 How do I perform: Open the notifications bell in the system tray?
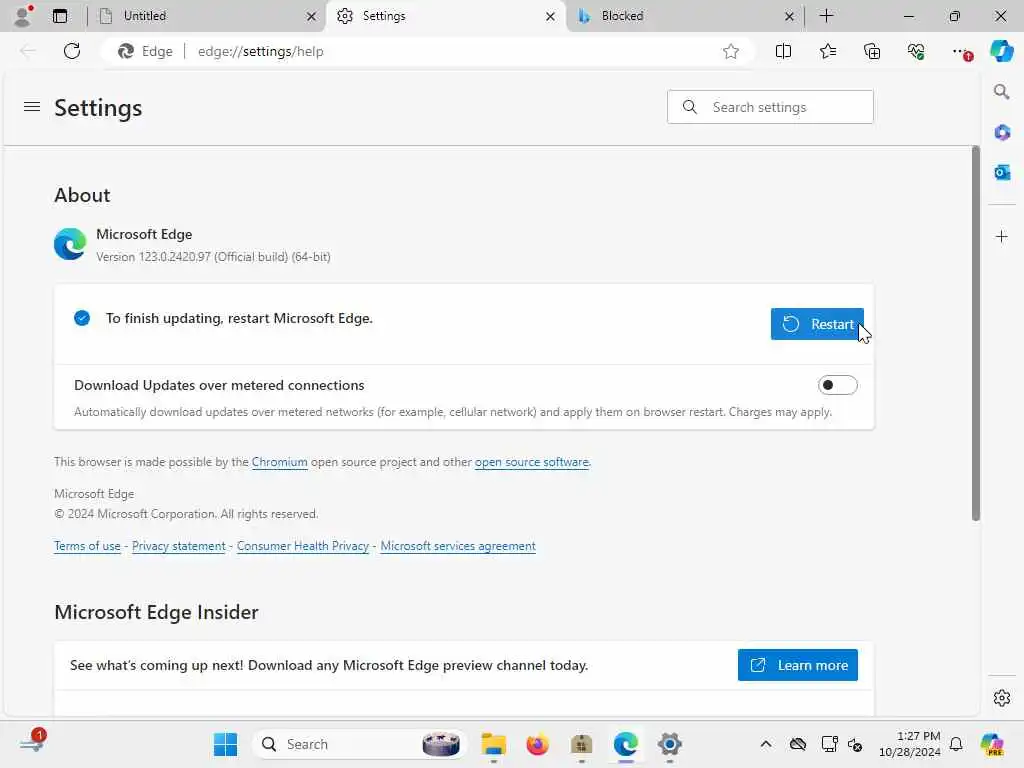956,744
